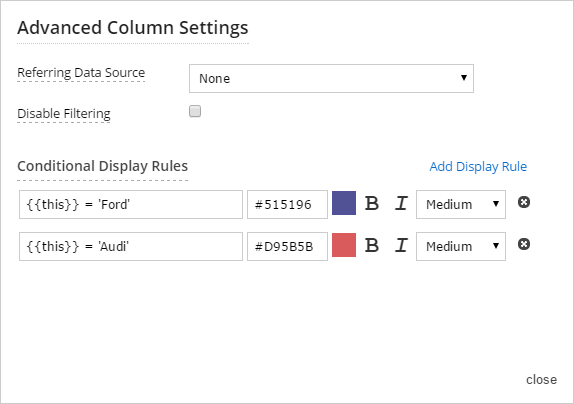The image size is (574, 404).
Task: Delete the Audi display rule
Action: pos(524,244)
